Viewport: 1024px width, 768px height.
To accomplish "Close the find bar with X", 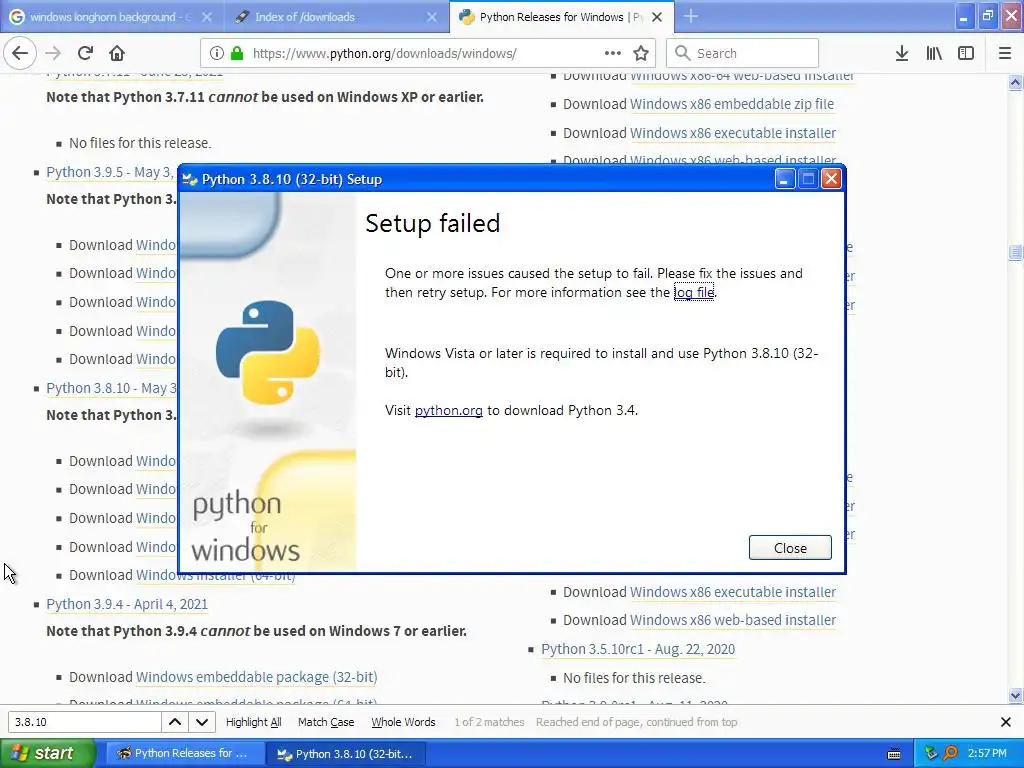I will [x=1006, y=722].
